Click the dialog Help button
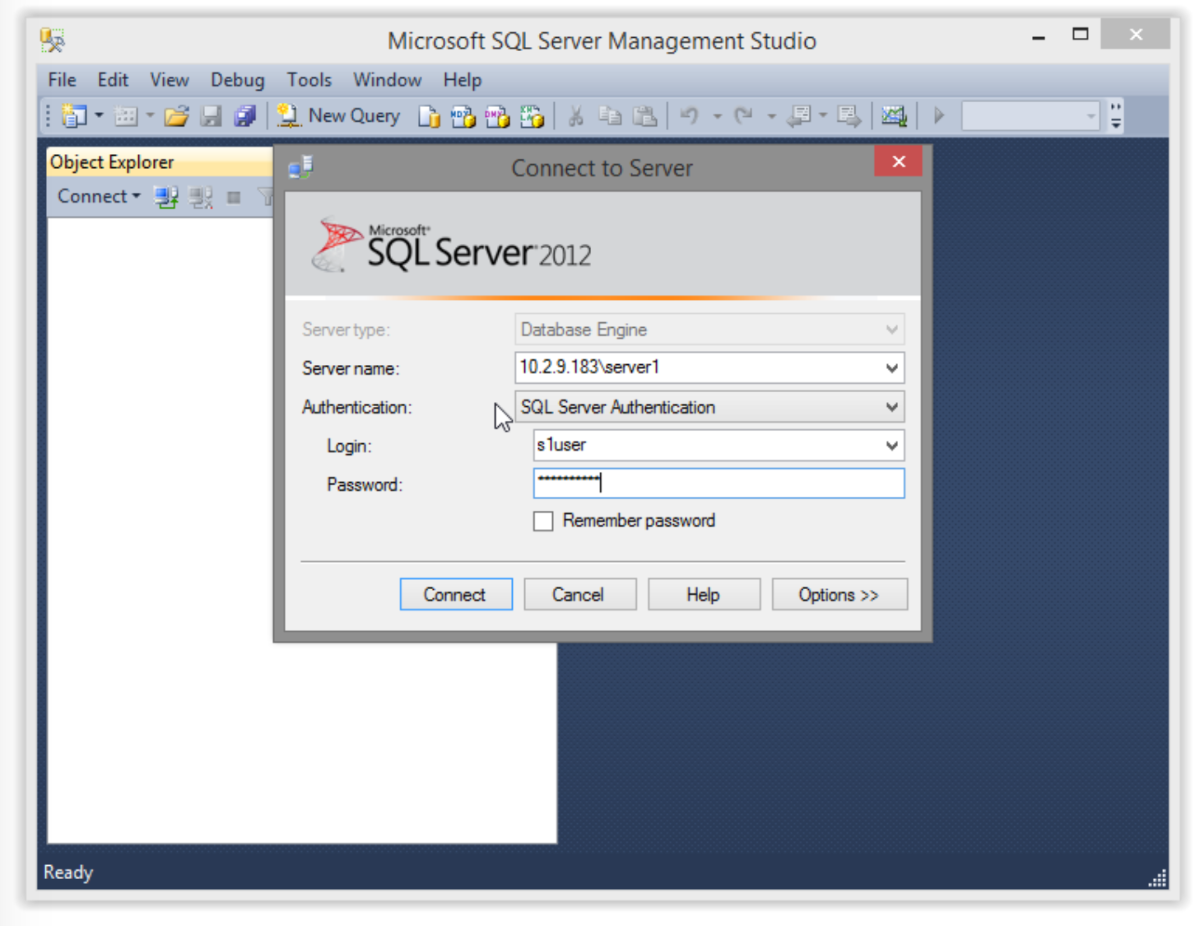The image size is (1200, 926). click(x=704, y=594)
